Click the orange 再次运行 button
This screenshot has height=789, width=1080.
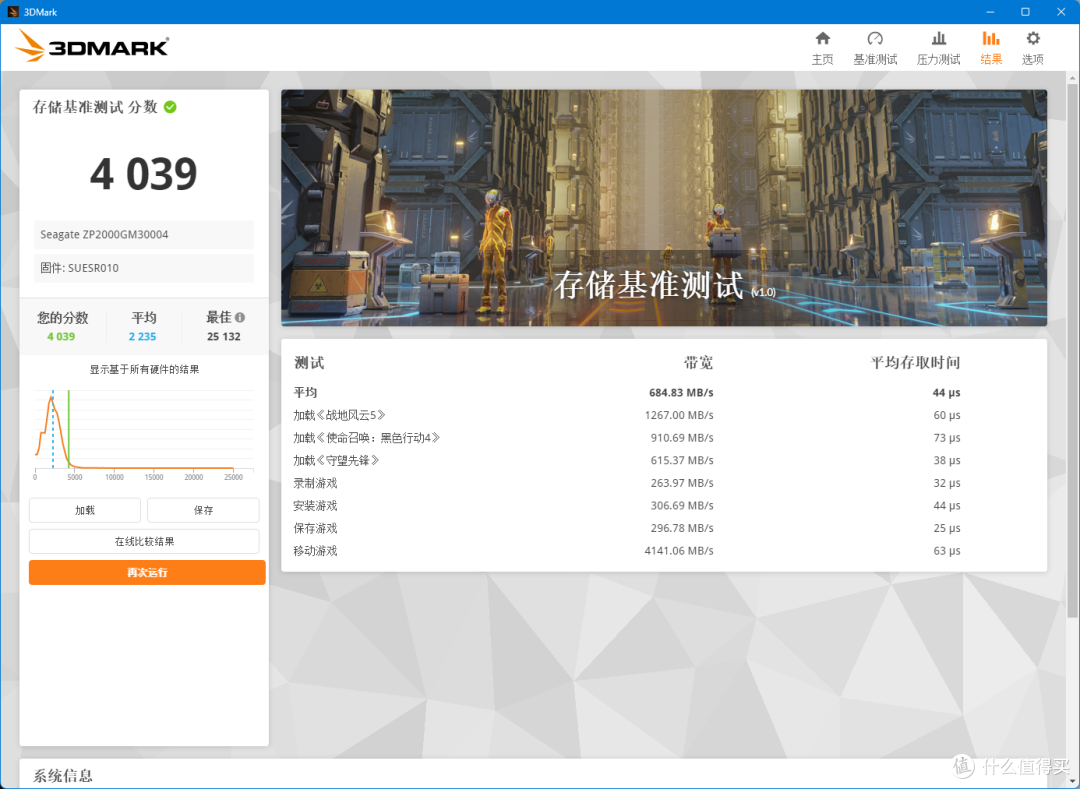pyautogui.click(x=147, y=572)
